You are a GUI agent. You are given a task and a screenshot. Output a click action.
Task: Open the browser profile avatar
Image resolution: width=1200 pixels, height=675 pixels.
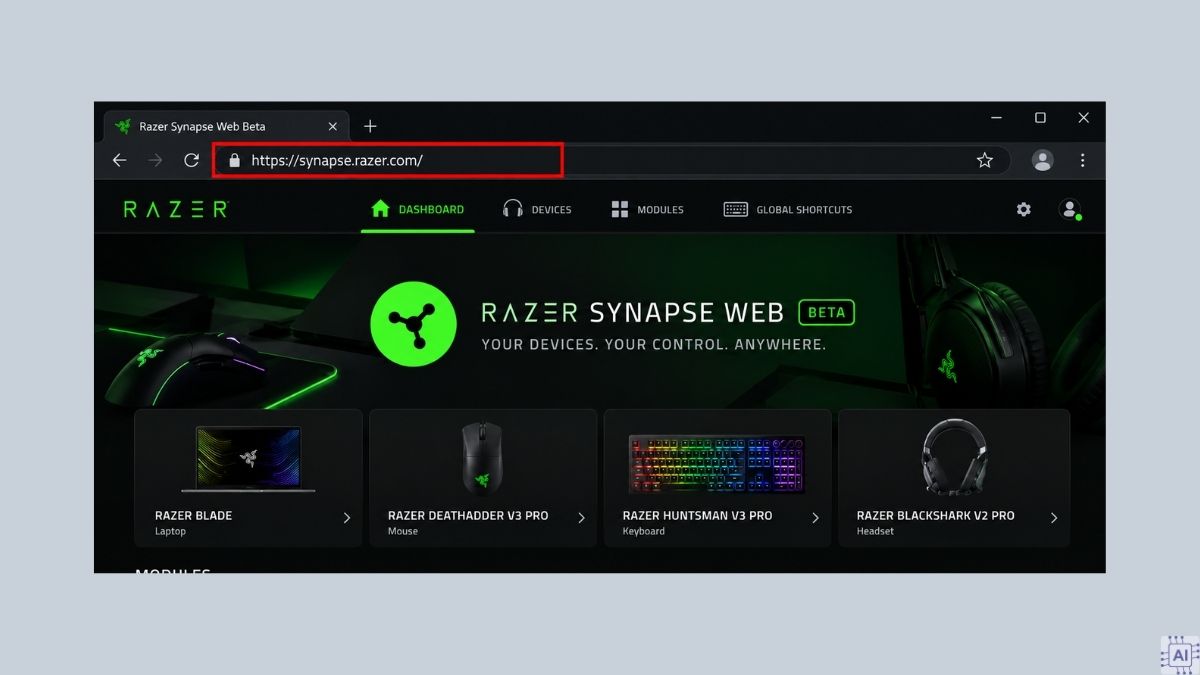(1043, 160)
